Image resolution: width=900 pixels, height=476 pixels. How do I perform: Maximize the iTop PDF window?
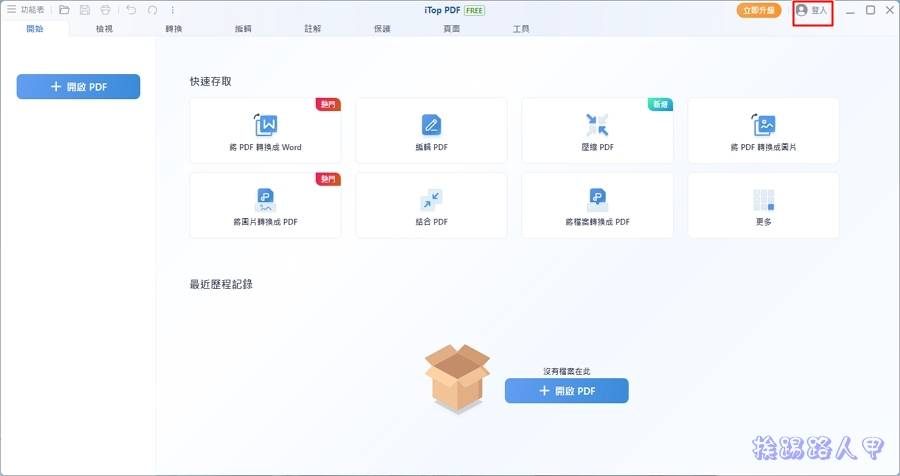[x=871, y=10]
